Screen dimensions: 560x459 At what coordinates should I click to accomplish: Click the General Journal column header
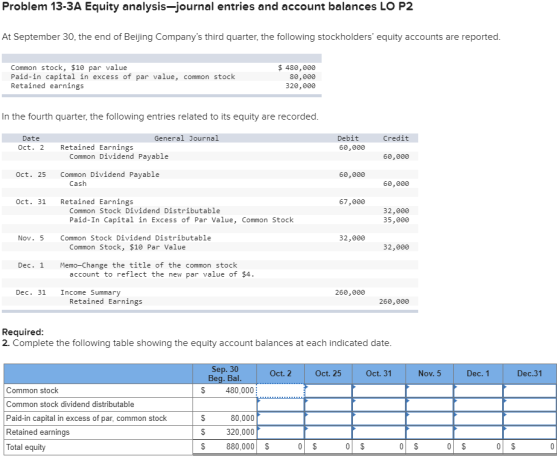tap(186, 138)
